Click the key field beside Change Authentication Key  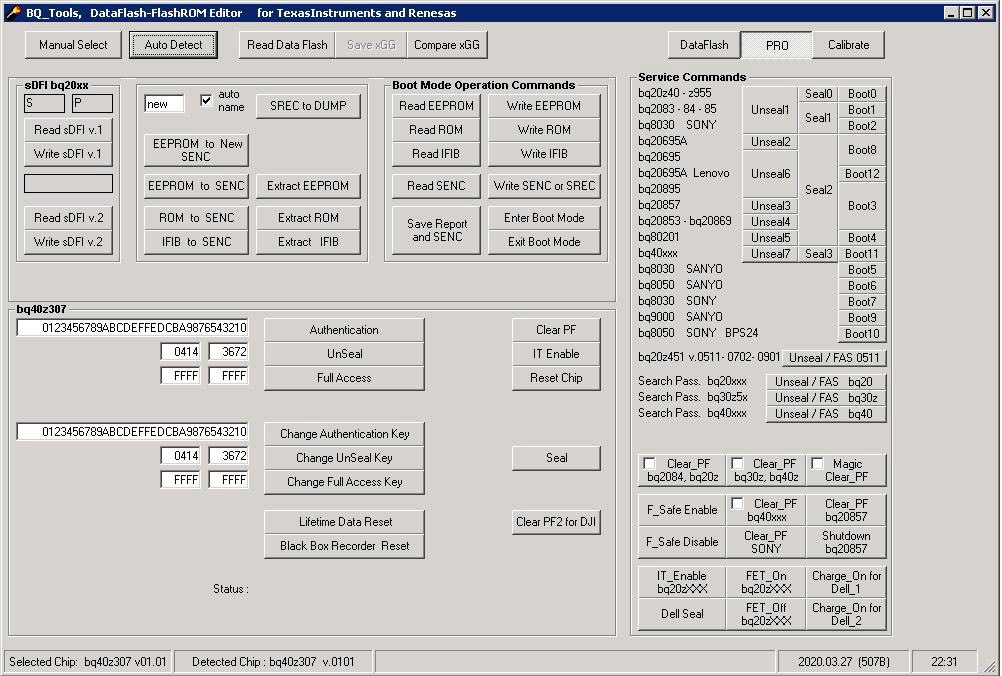click(x=132, y=431)
